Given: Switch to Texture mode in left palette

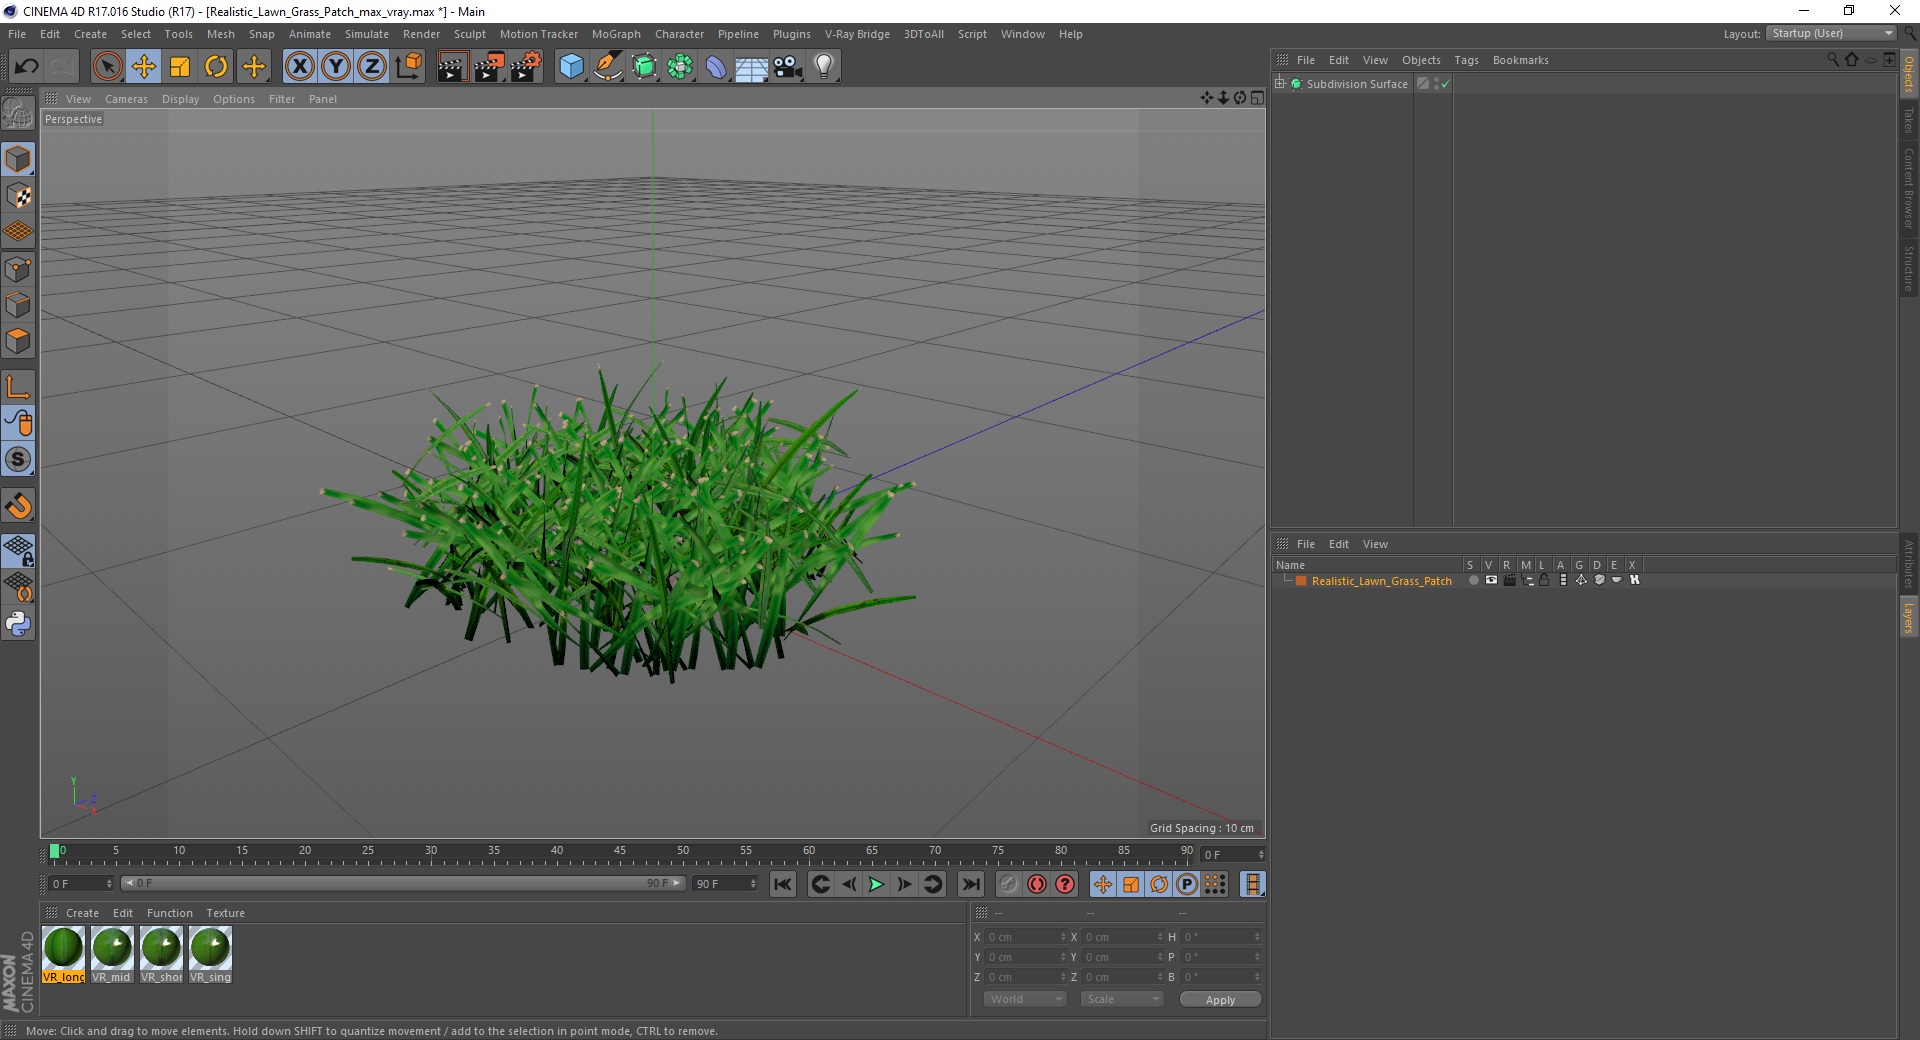Looking at the screenshot, I should pos(18,196).
